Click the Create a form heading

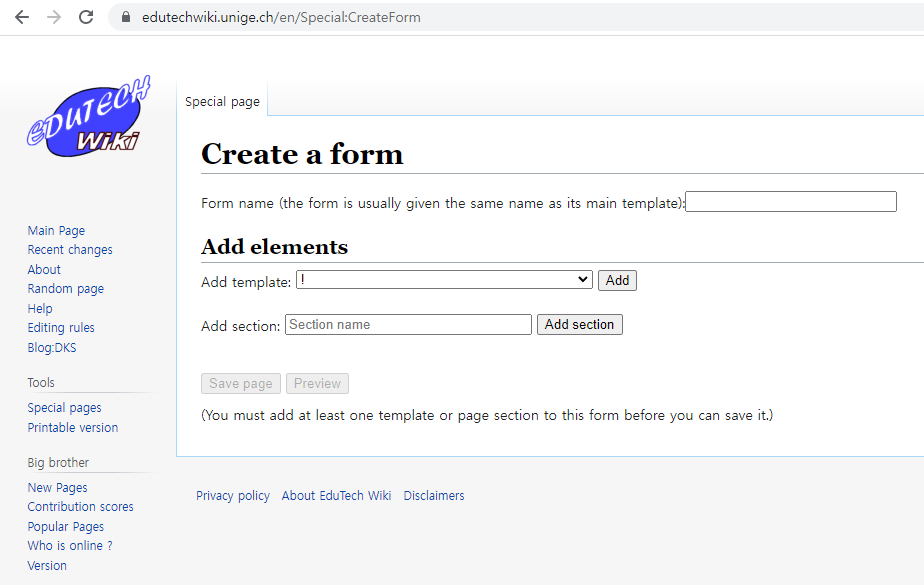(x=302, y=154)
